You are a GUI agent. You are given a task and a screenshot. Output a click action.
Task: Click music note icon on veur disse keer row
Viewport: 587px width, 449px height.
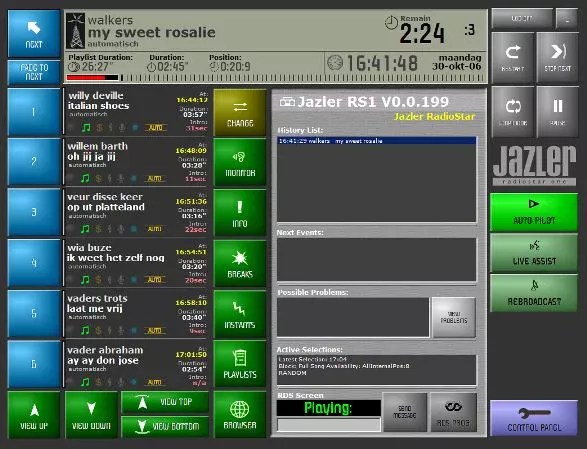86,228
